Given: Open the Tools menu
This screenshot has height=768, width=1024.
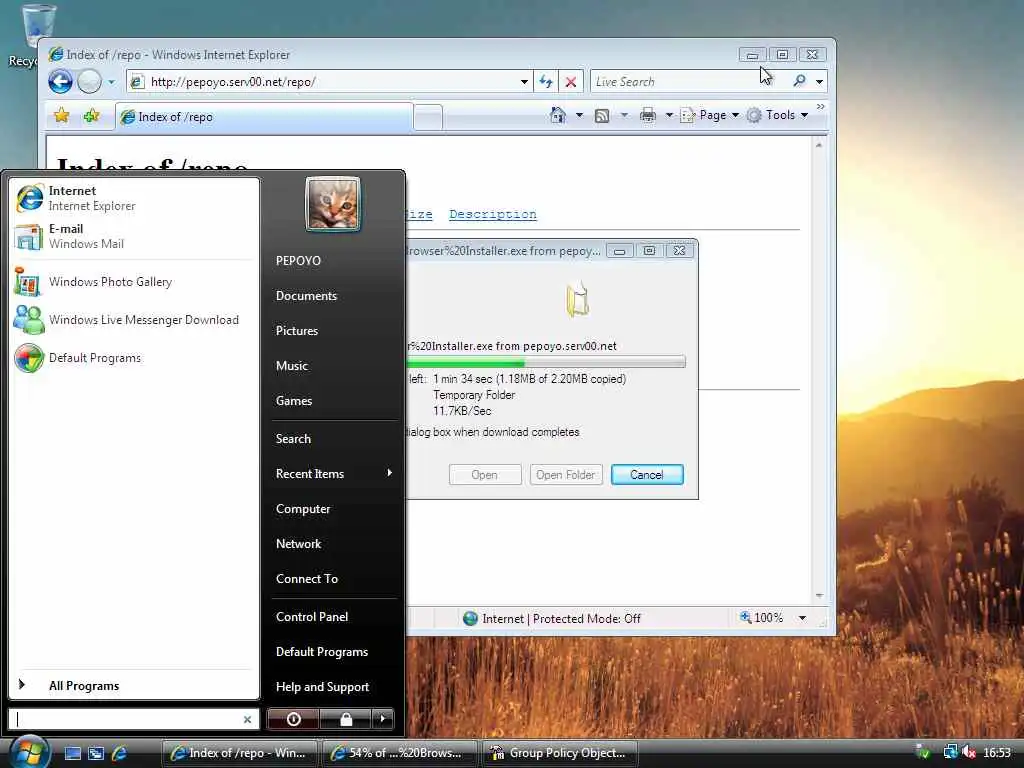Looking at the screenshot, I should (778, 115).
